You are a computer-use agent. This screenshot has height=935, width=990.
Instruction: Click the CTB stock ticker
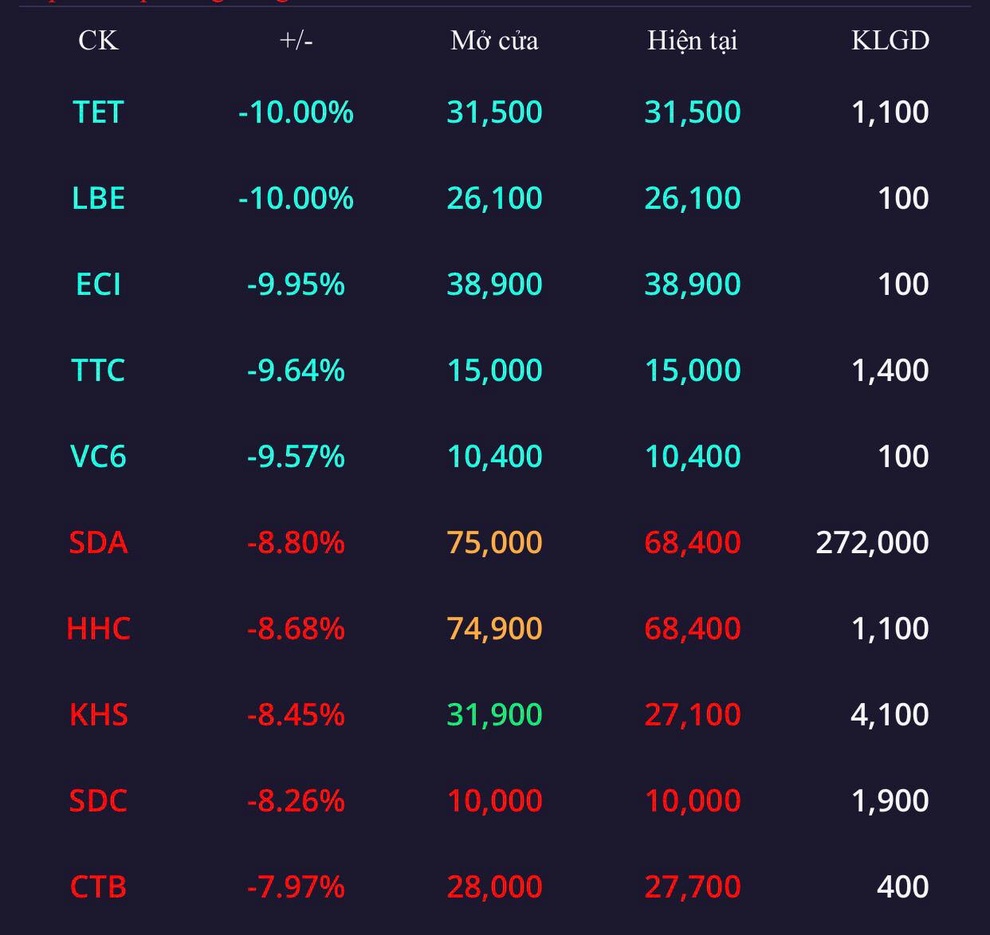[x=98, y=887]
